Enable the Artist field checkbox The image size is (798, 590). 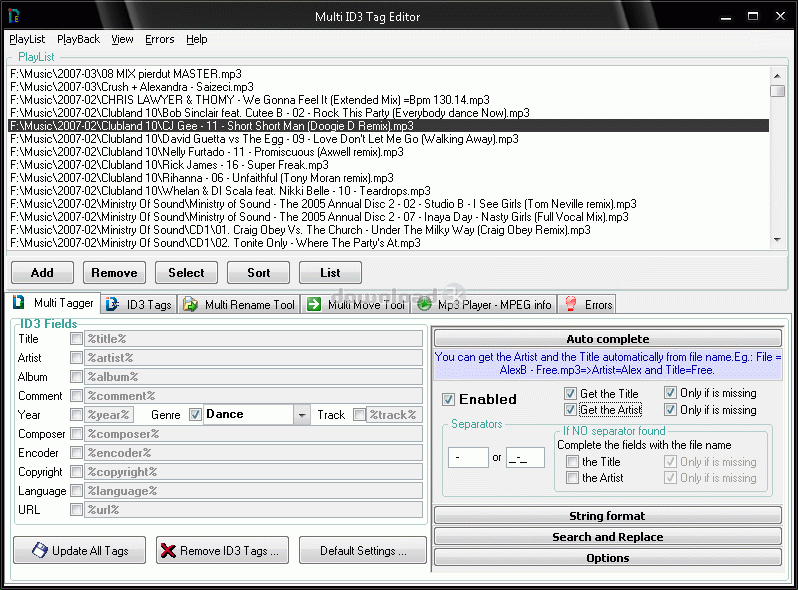[76, 357]
